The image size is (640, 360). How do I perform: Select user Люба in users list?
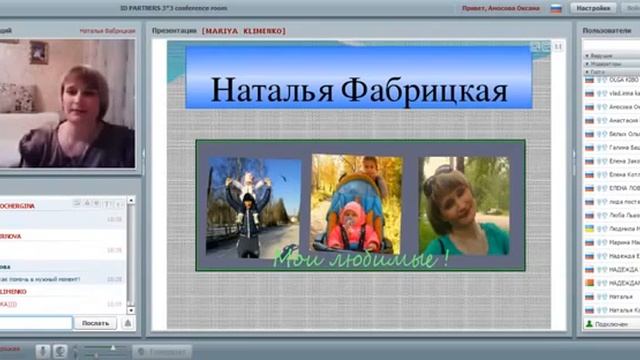(612, 215)
